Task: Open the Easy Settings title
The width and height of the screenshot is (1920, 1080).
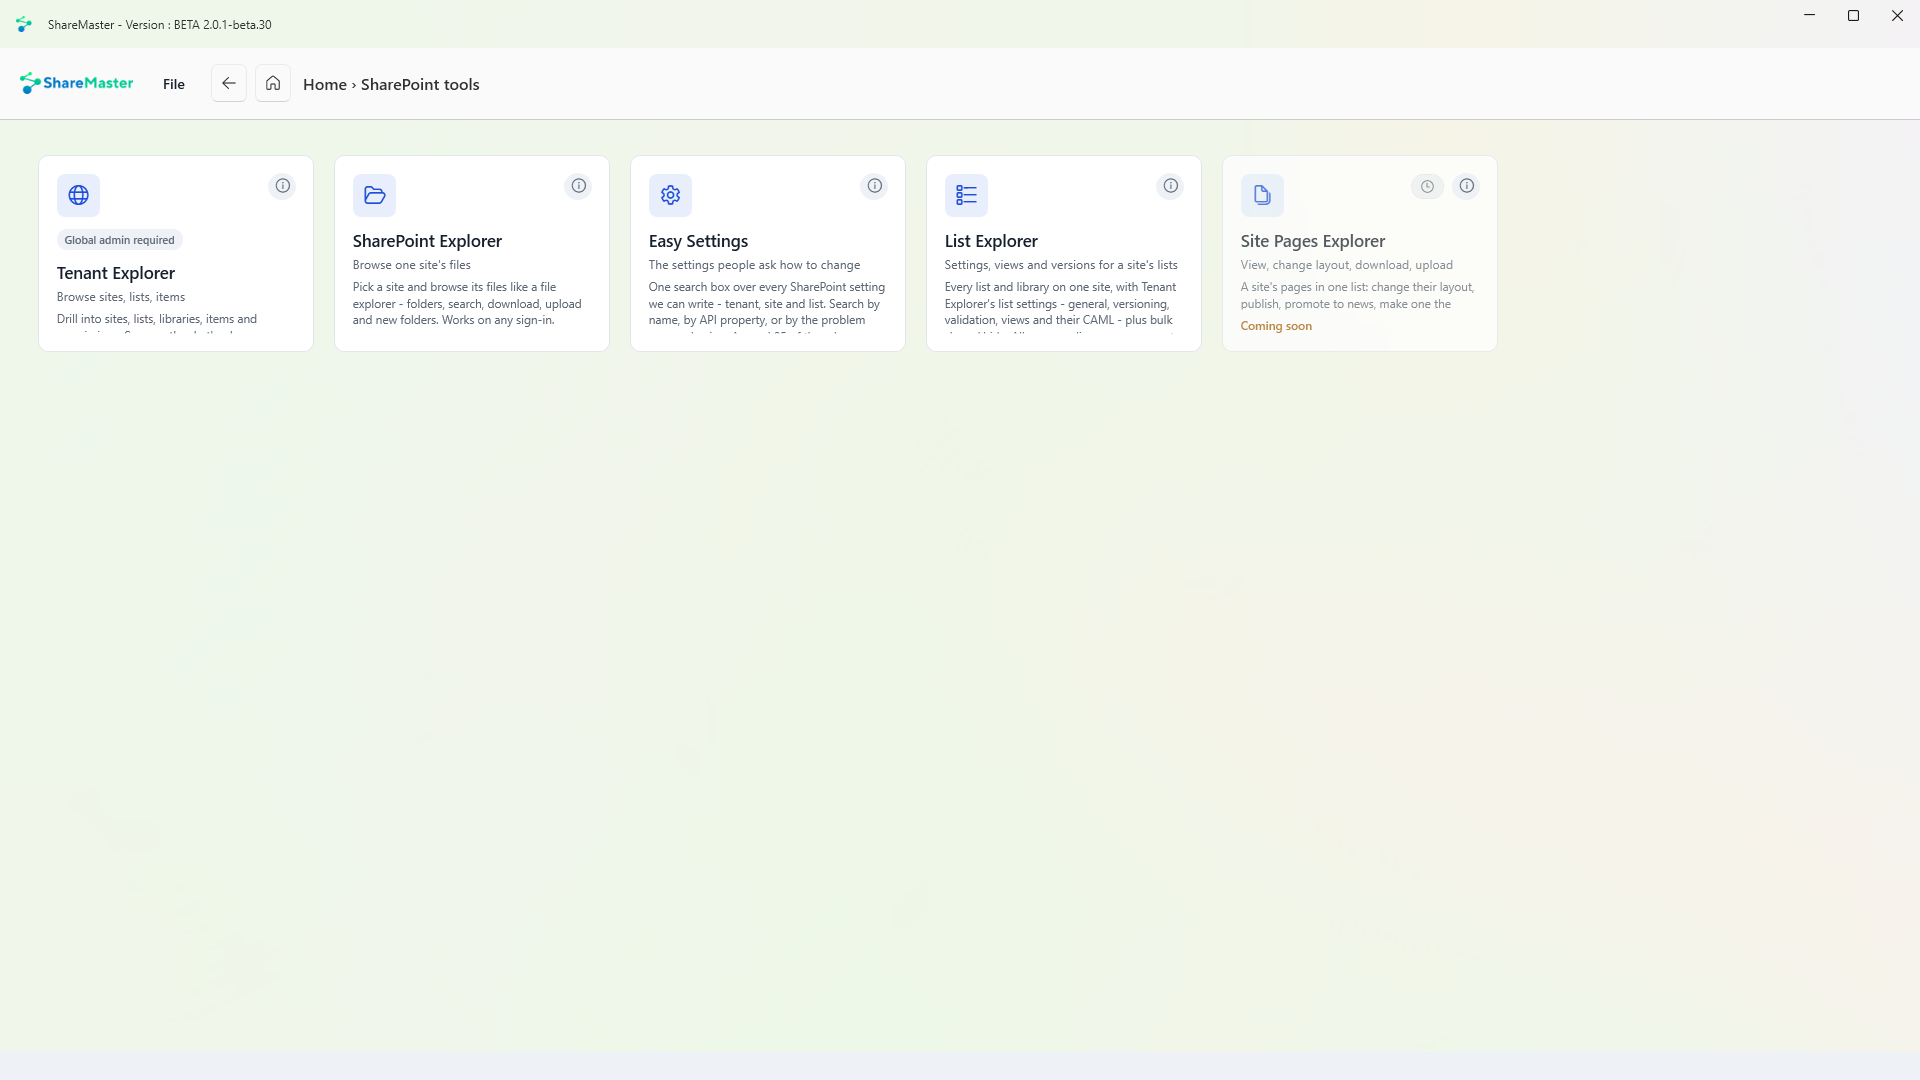Action: click(x=698, y=241)
